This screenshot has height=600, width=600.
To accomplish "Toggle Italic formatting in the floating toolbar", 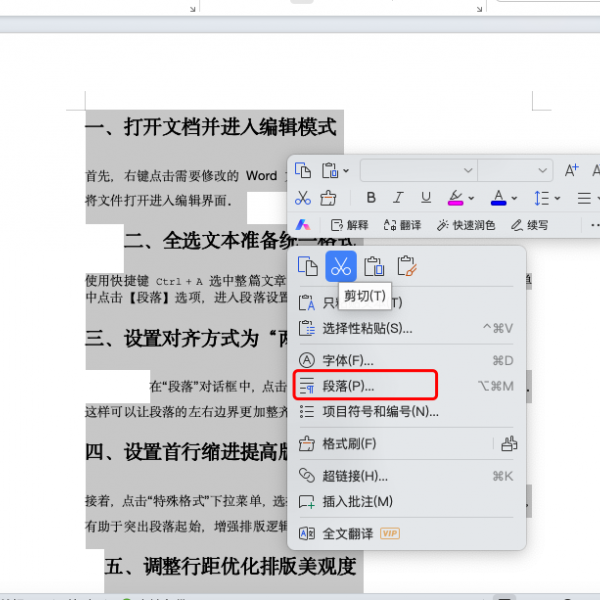I will [398, 198].
